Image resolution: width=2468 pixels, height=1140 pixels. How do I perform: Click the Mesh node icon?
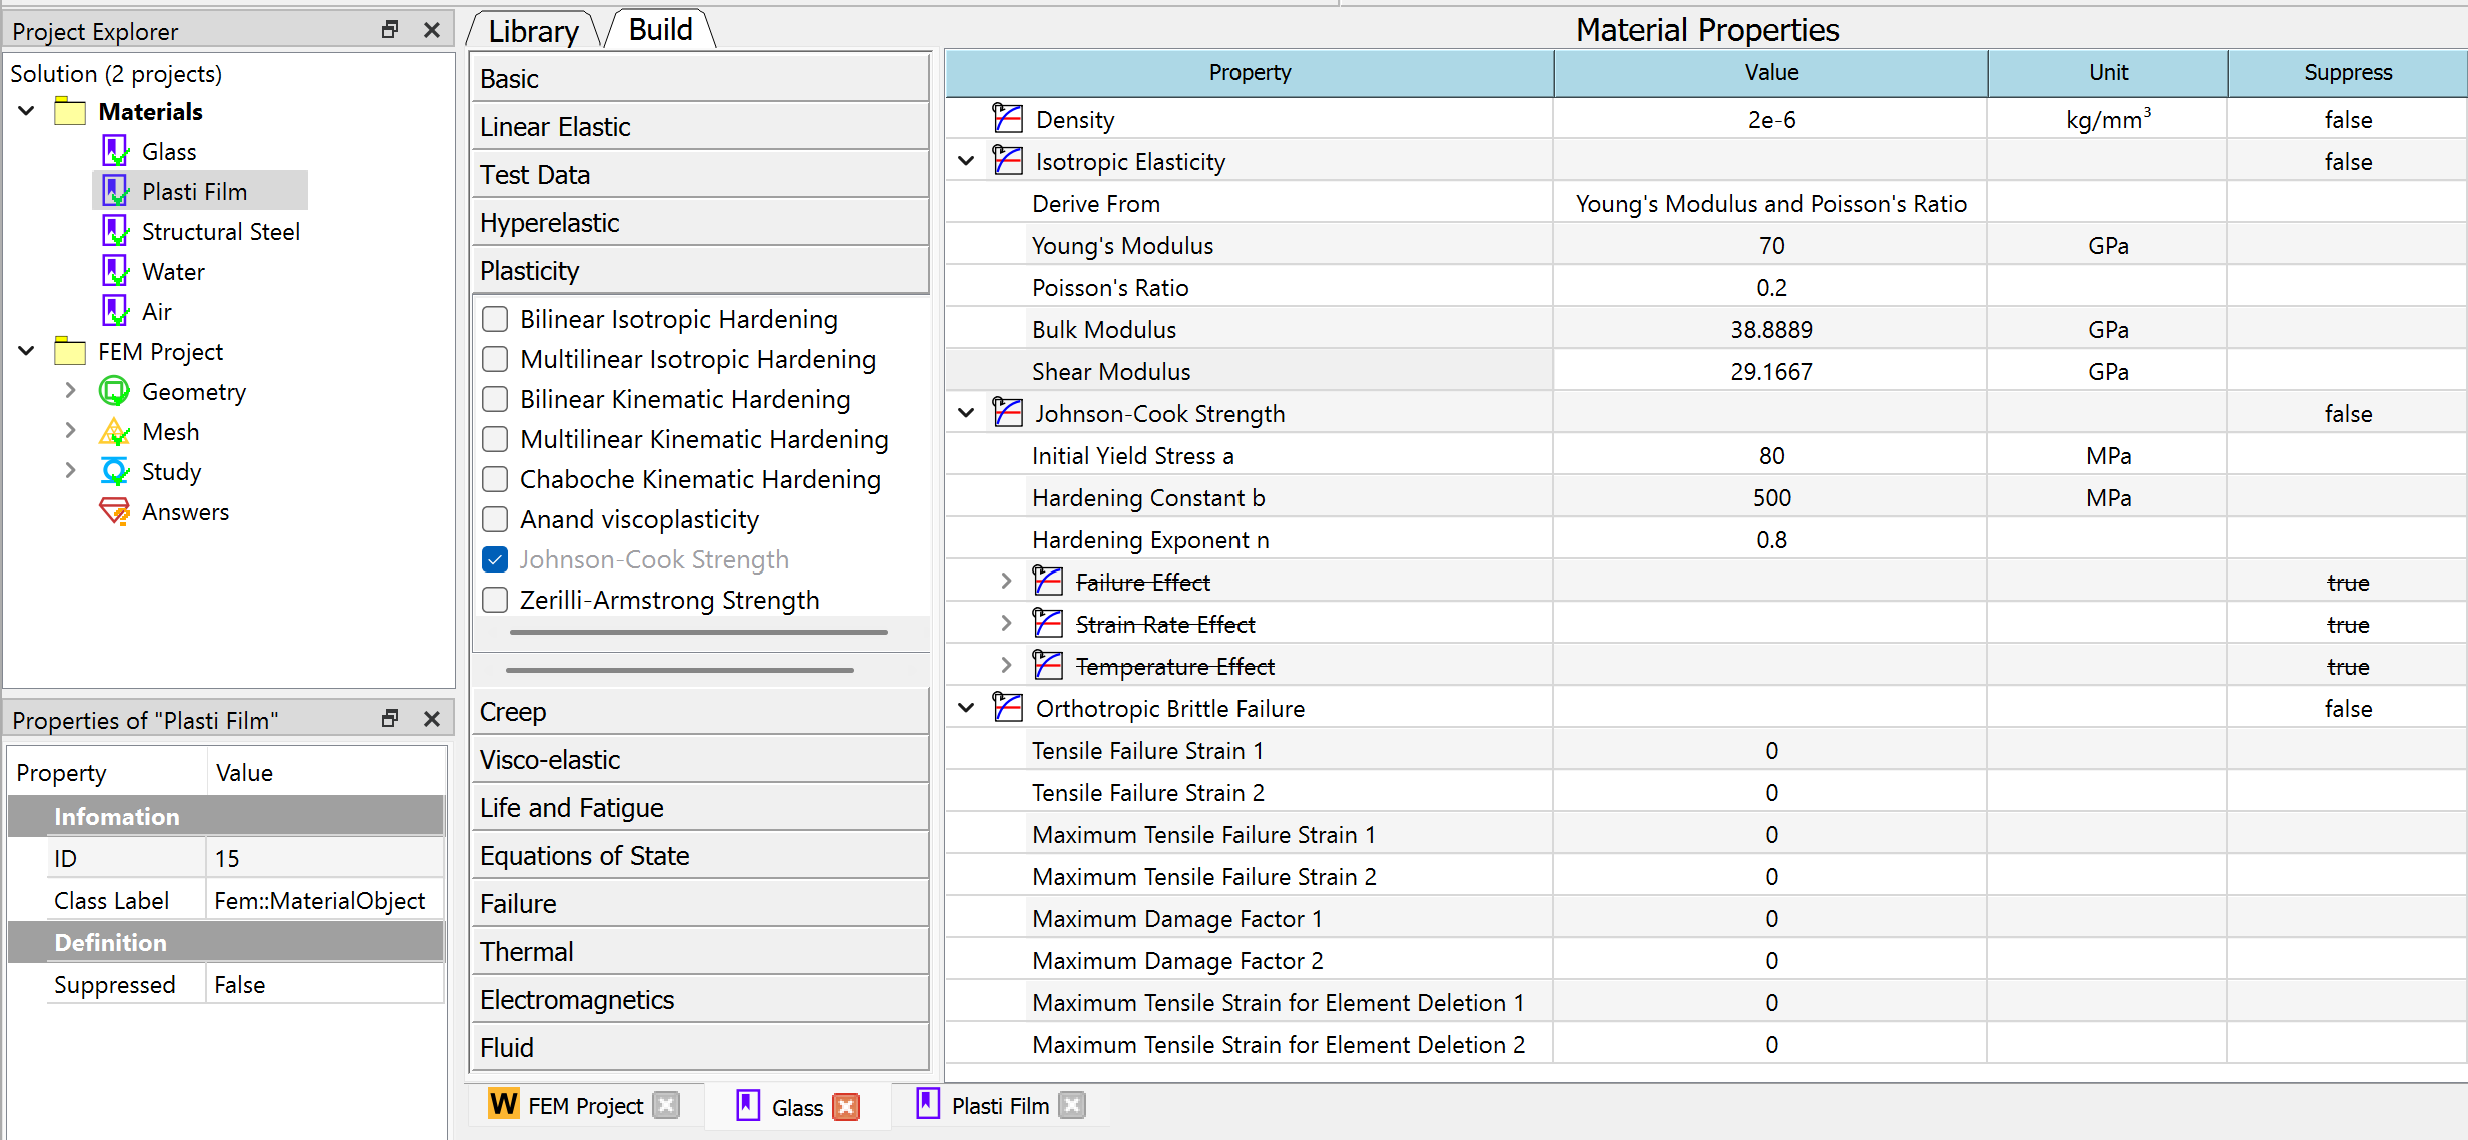point(114,431)
